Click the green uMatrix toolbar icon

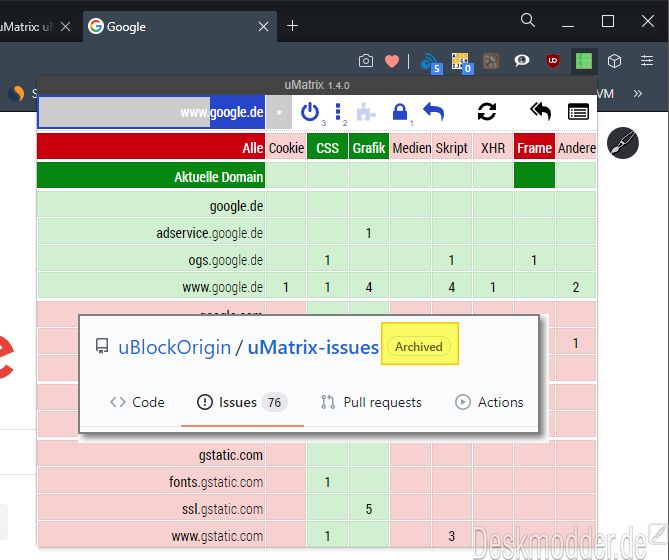point(584,61)
